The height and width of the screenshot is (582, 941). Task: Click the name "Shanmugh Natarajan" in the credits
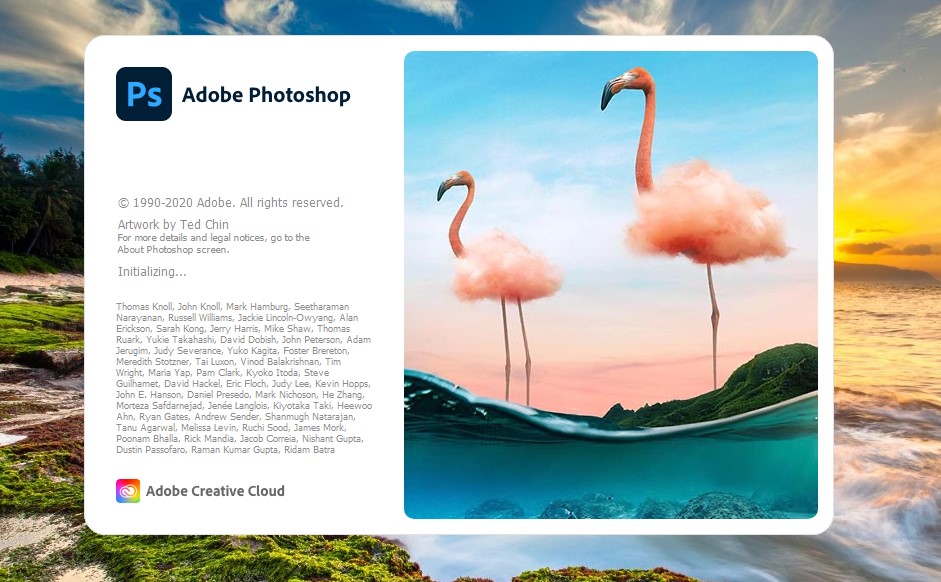(310, 416)
